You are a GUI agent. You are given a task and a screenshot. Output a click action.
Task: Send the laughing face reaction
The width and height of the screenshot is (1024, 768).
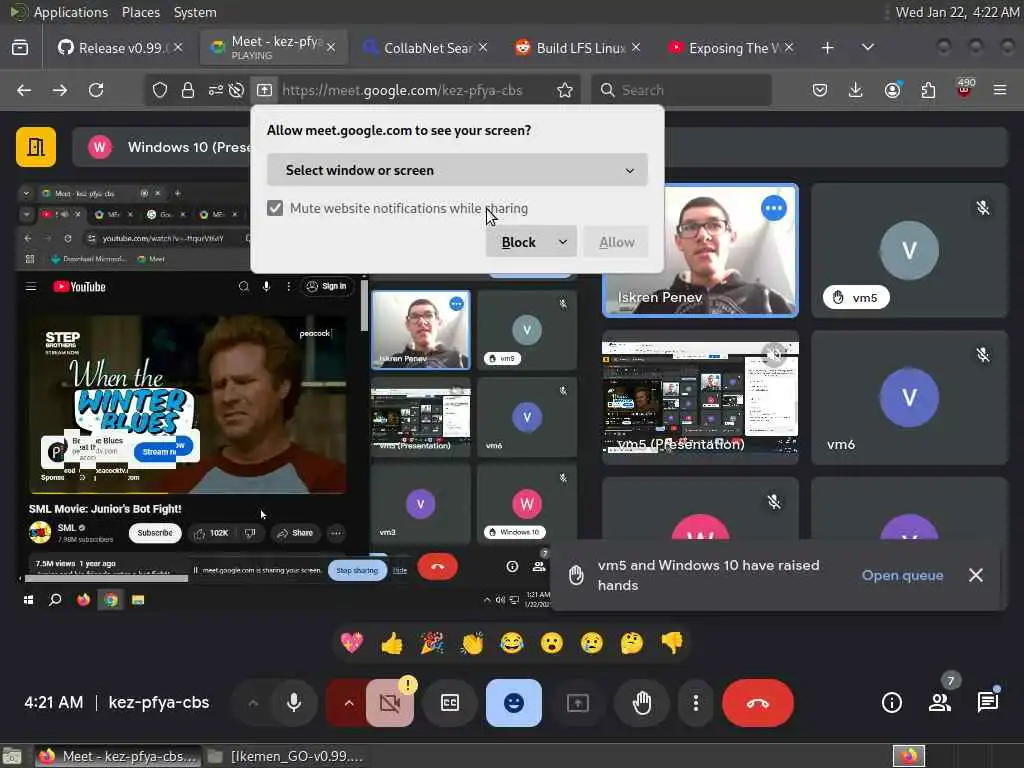(x=512, y=643)
